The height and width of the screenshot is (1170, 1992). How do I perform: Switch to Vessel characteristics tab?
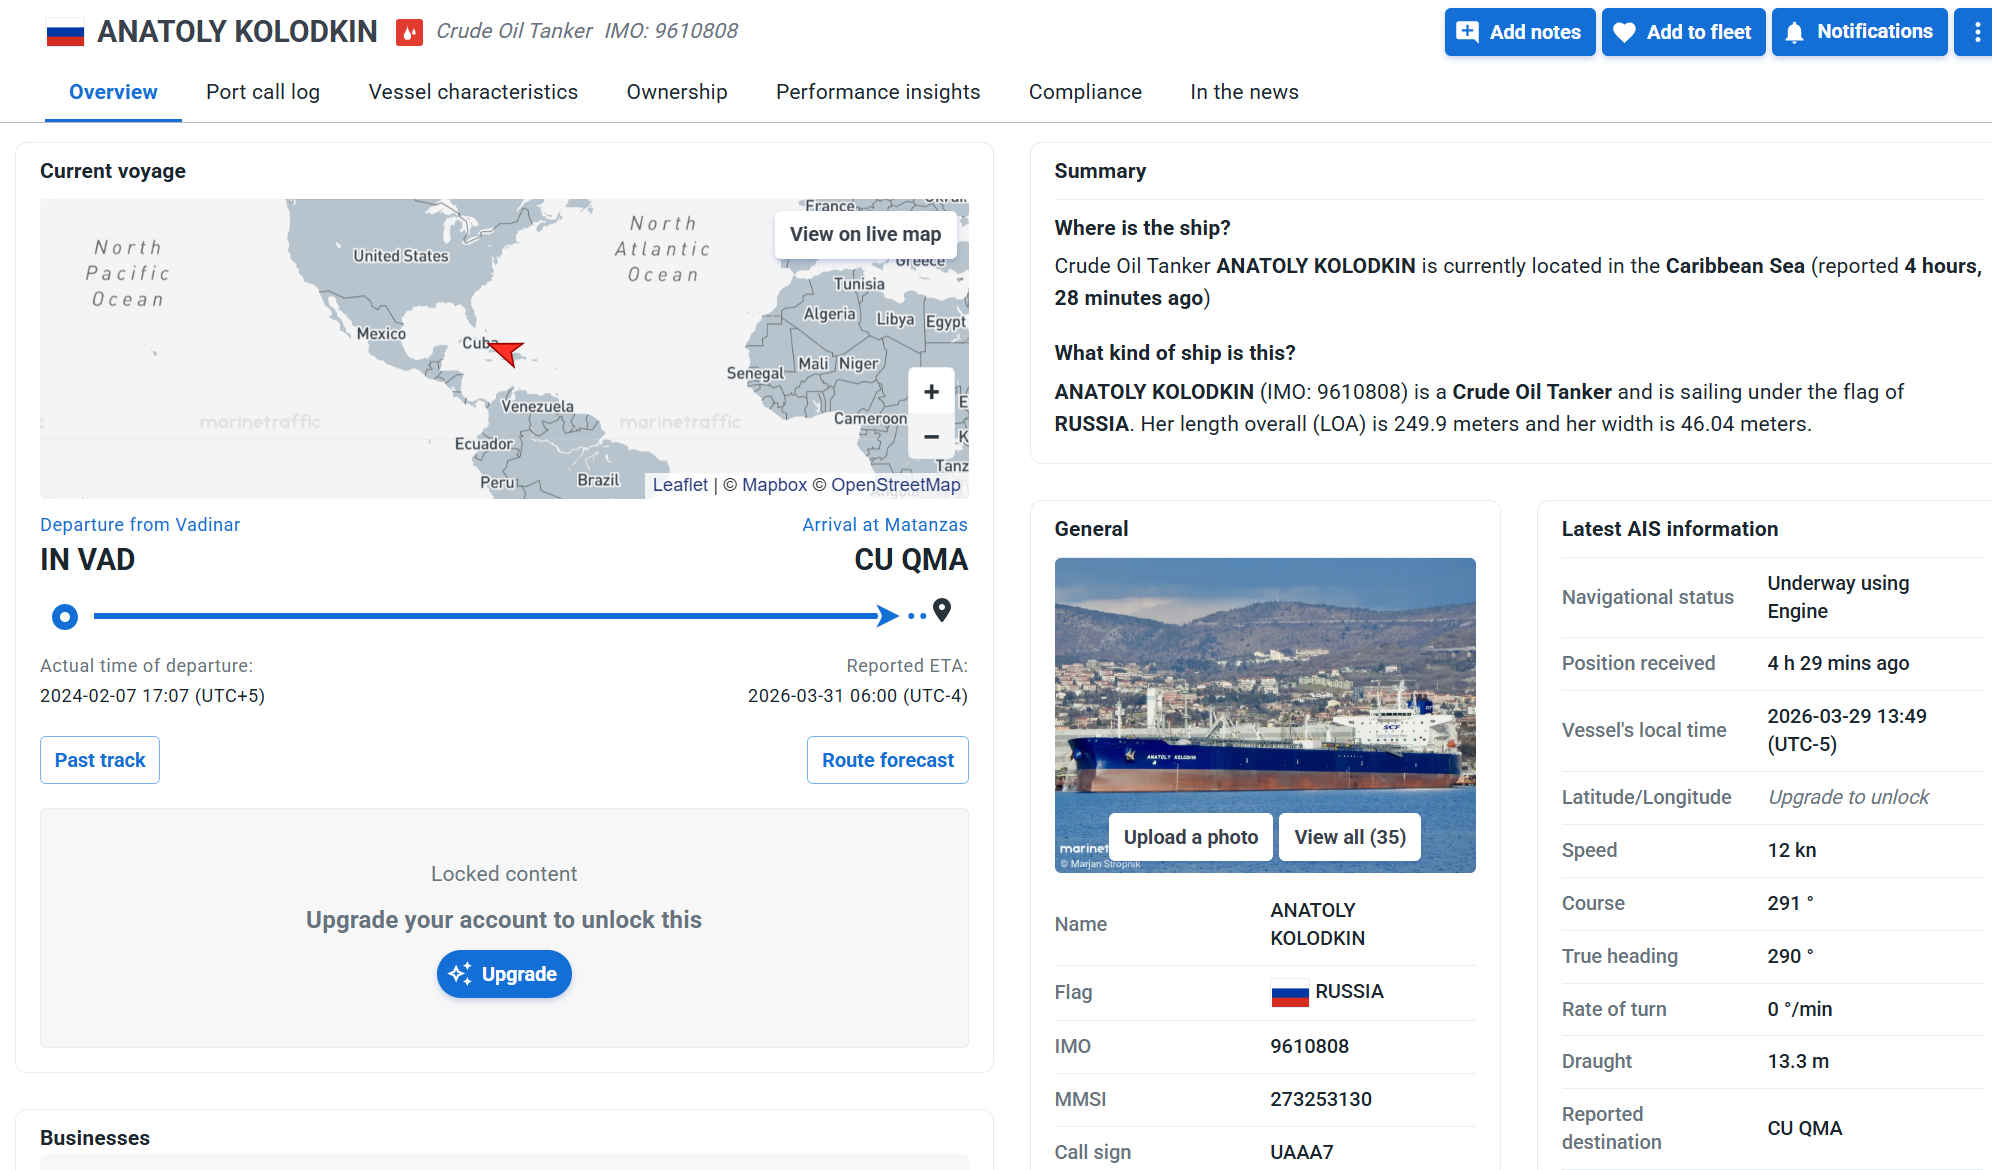(473, 92)
